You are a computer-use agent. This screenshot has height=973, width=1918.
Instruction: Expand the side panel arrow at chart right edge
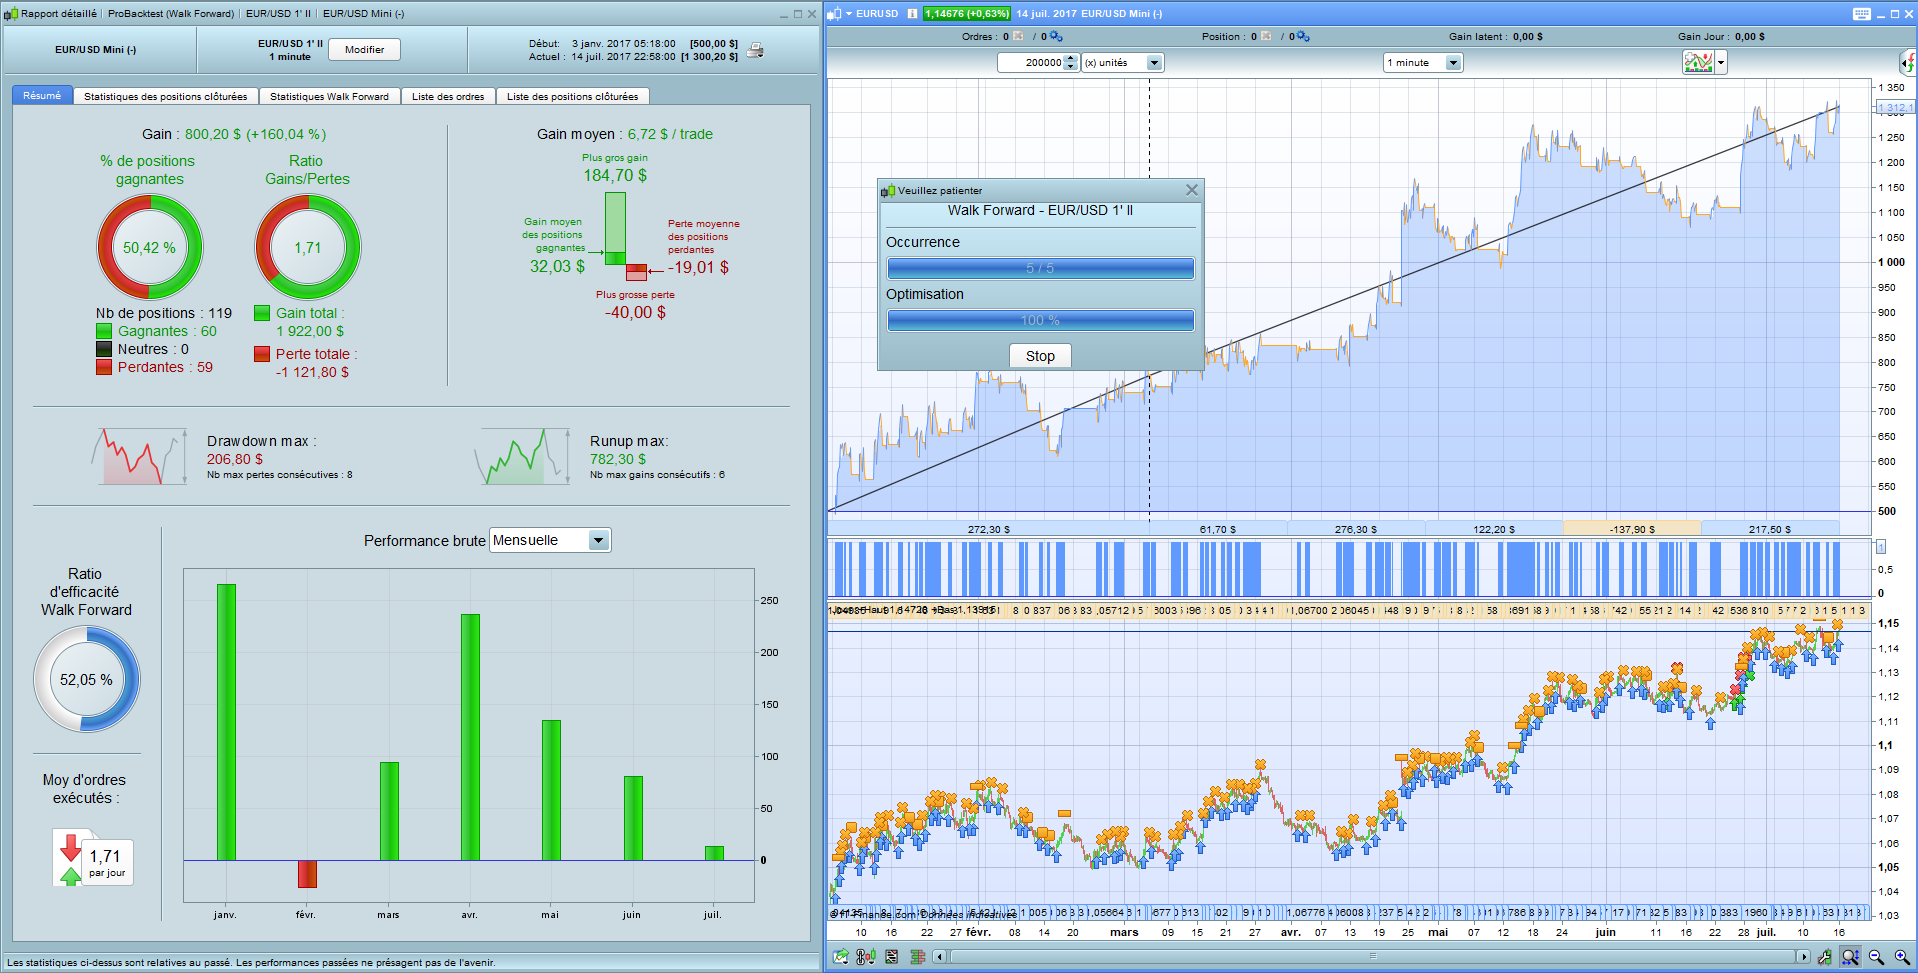tap(1909, 63)
